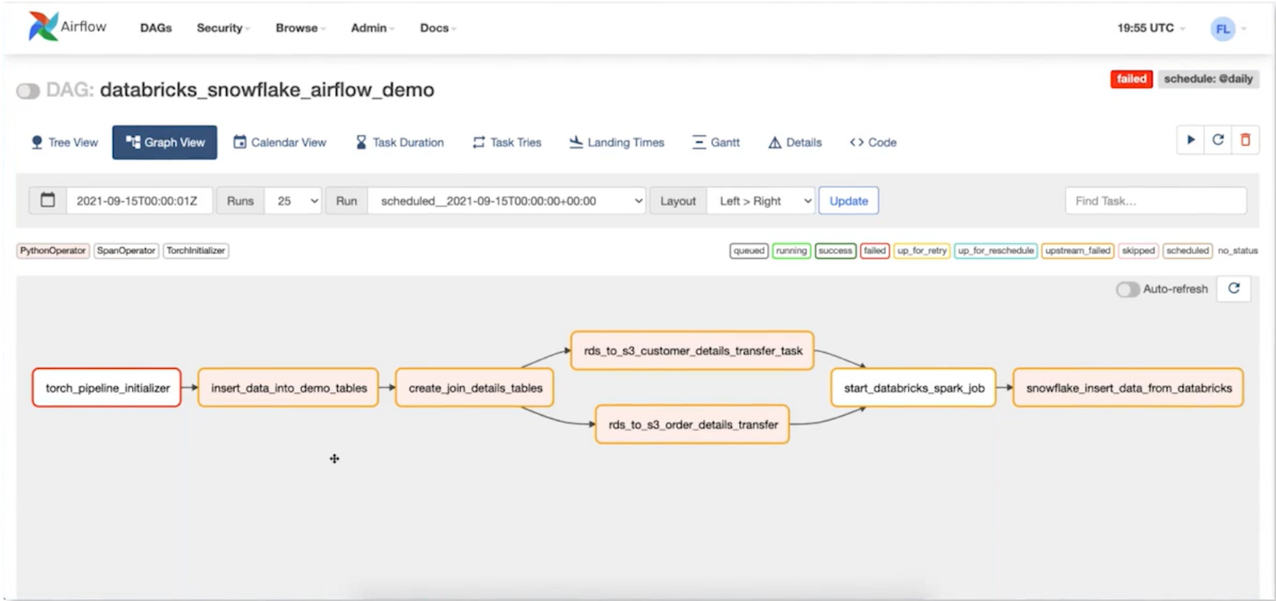Select snowflake_insert_data_from_databricks node
This screenshot has width=1276, height=601.
point(1128,387)
